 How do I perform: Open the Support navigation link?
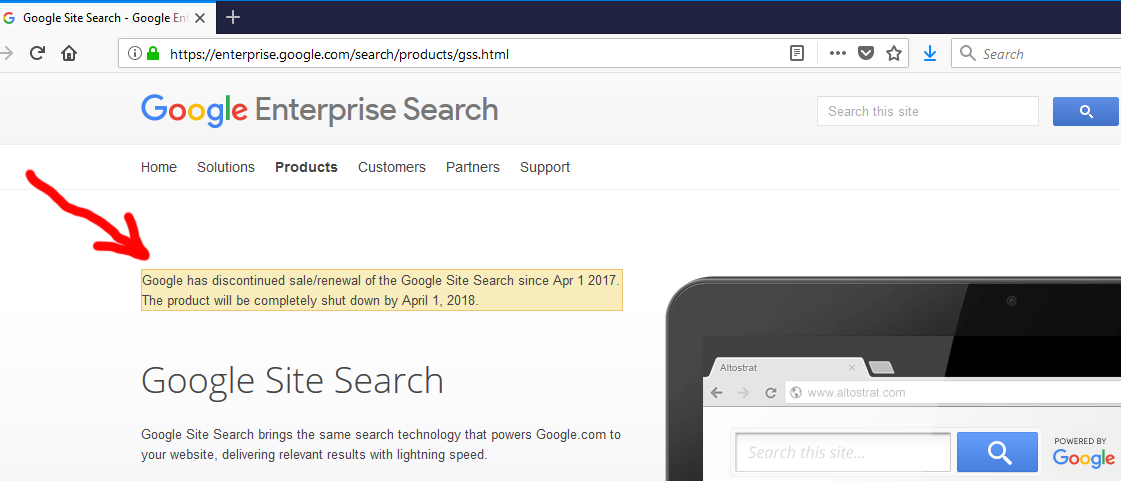[545, 167]
